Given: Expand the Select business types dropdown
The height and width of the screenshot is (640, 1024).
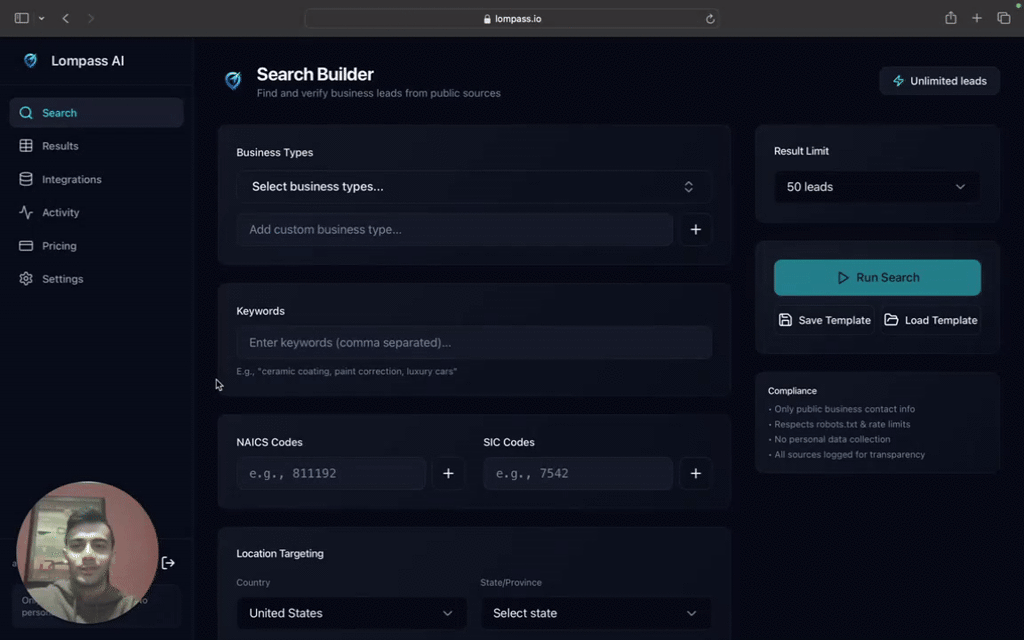Looking at the screenshot, I should 473,187.
